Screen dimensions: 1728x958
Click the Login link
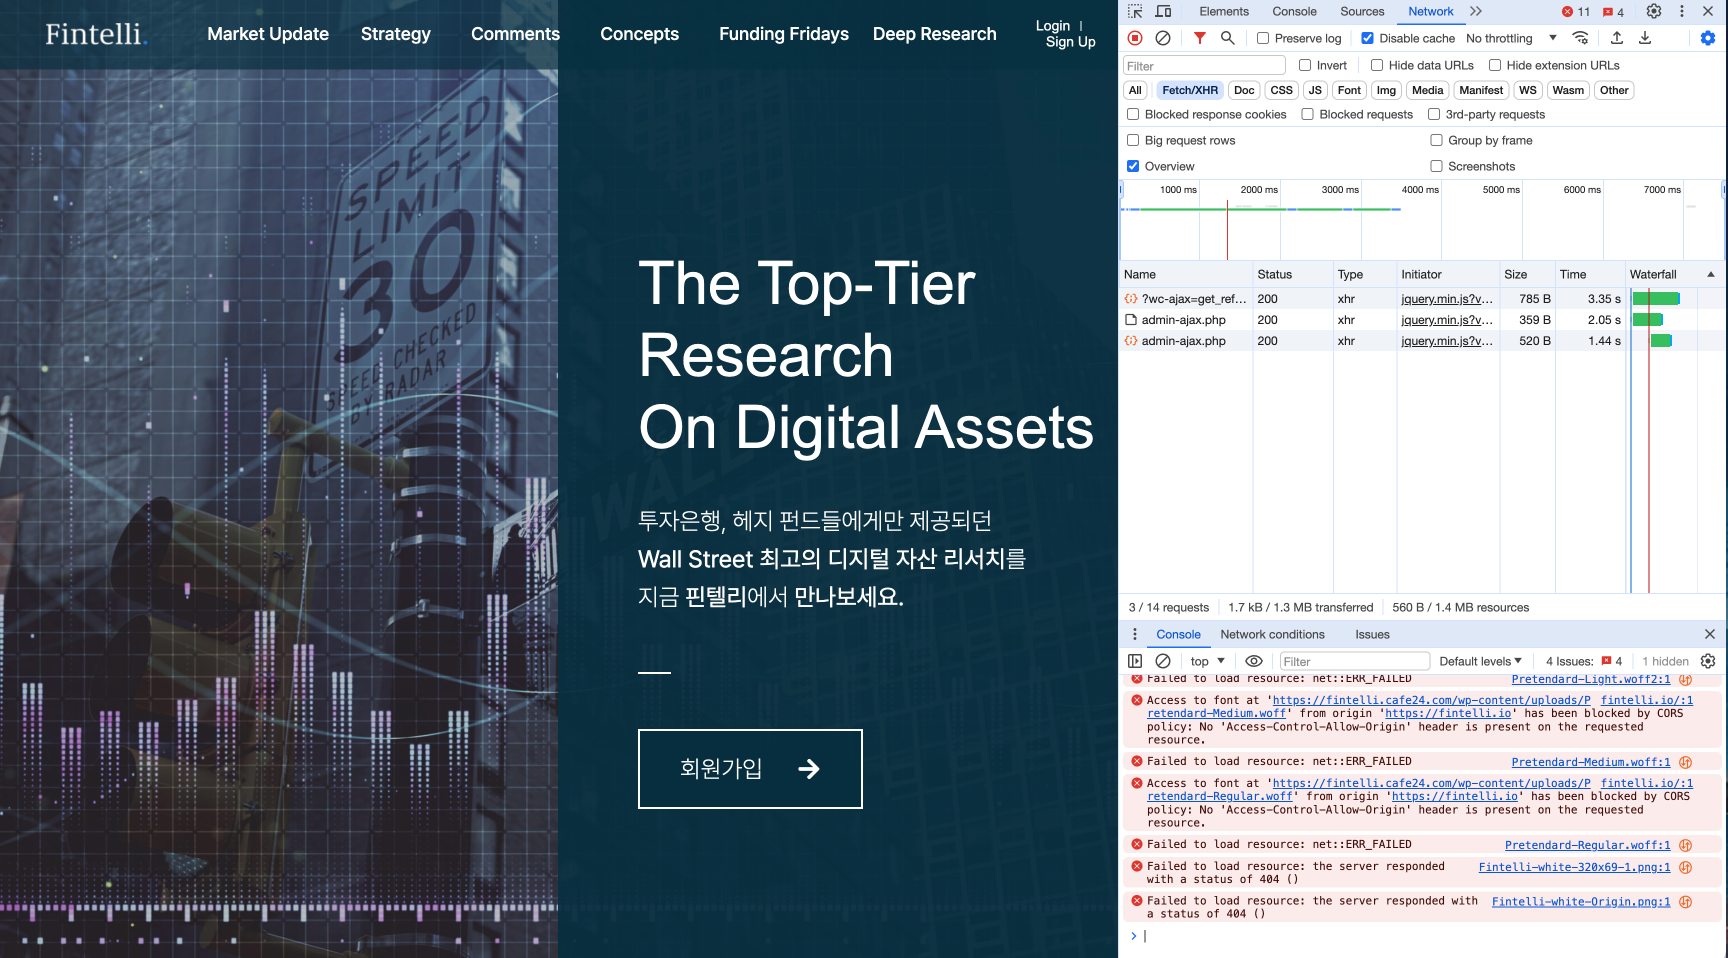1053,26
